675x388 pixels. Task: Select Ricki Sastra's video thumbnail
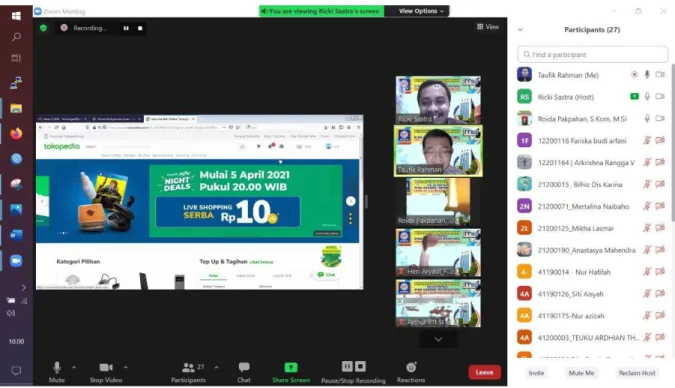tap(438, 100)
